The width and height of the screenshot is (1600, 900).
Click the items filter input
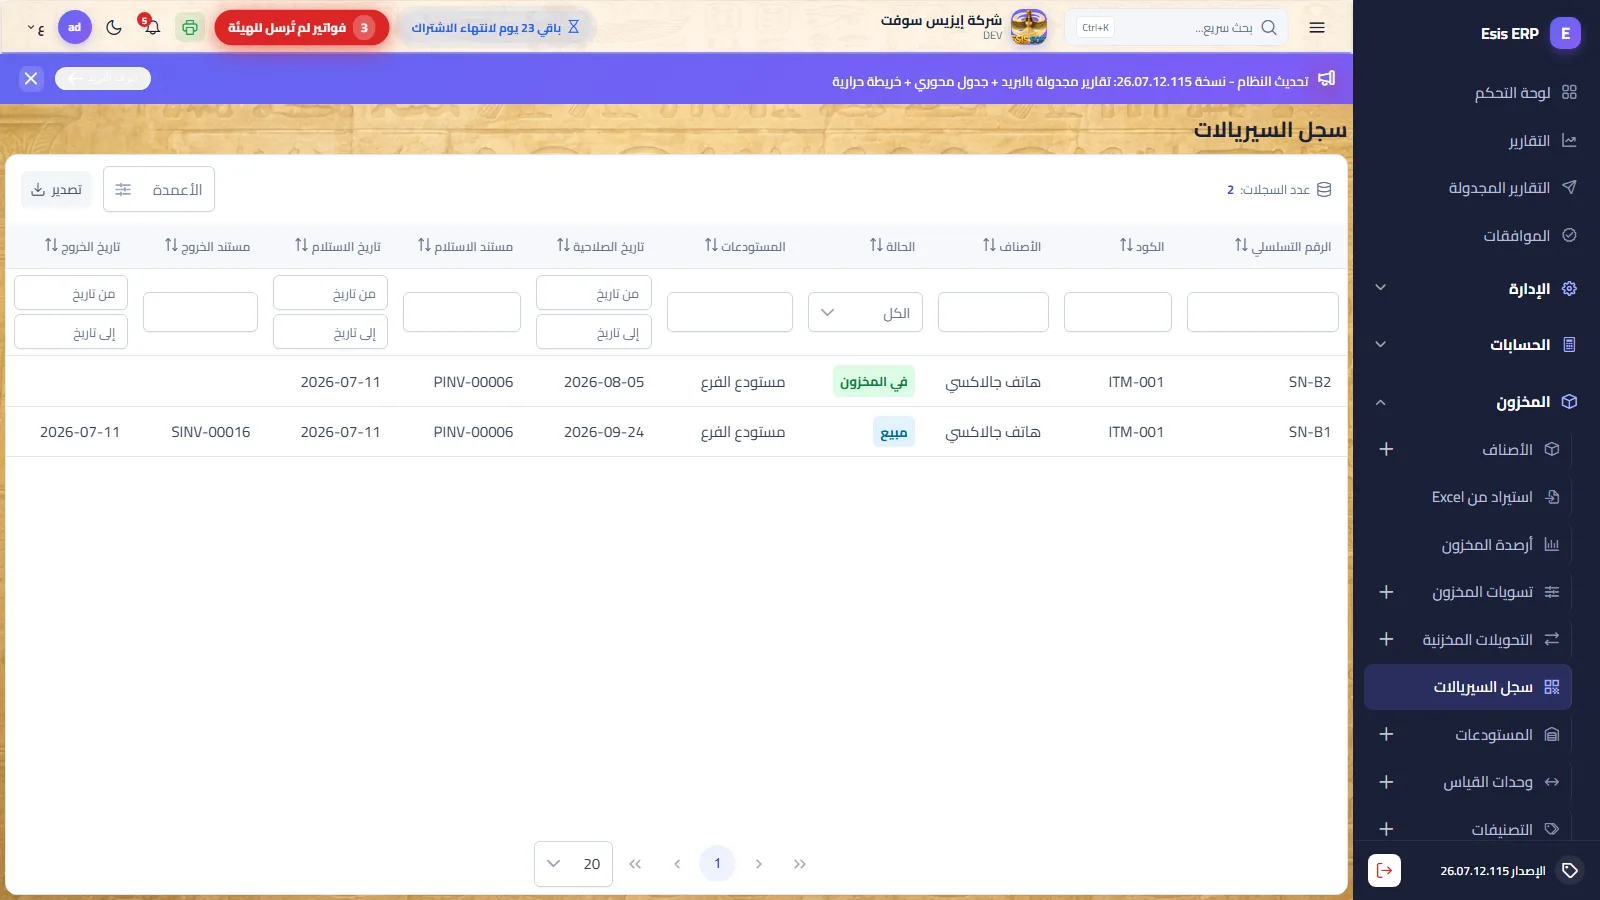point(993,312)
